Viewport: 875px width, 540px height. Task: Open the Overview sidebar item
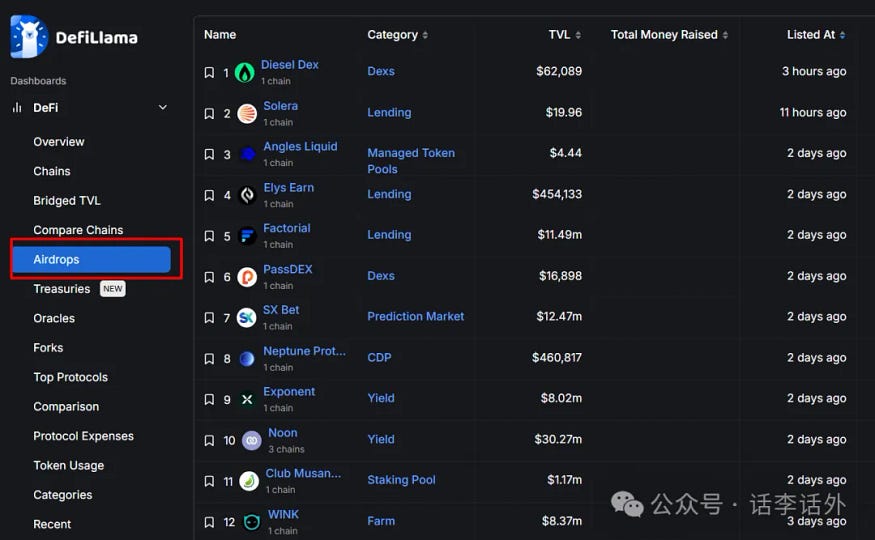click(59, 142)
